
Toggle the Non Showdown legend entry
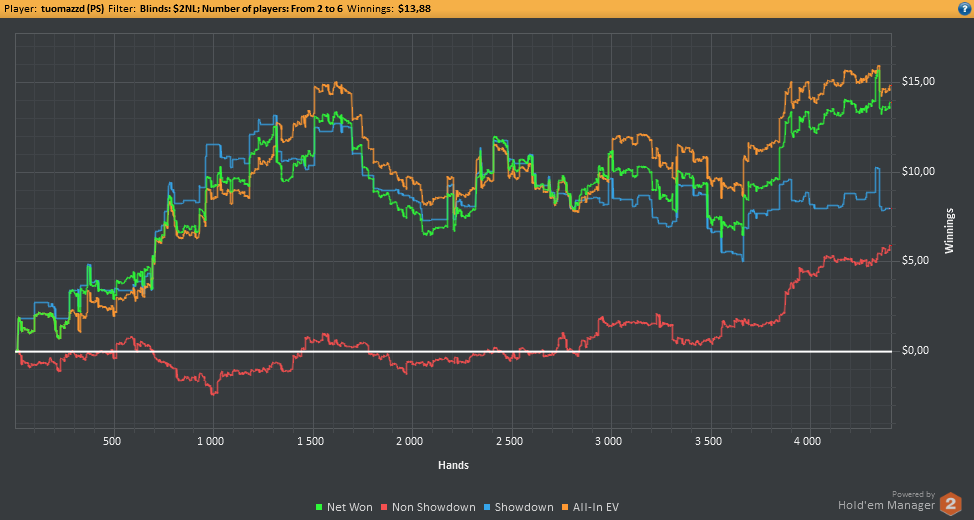[x=429, y=507]
